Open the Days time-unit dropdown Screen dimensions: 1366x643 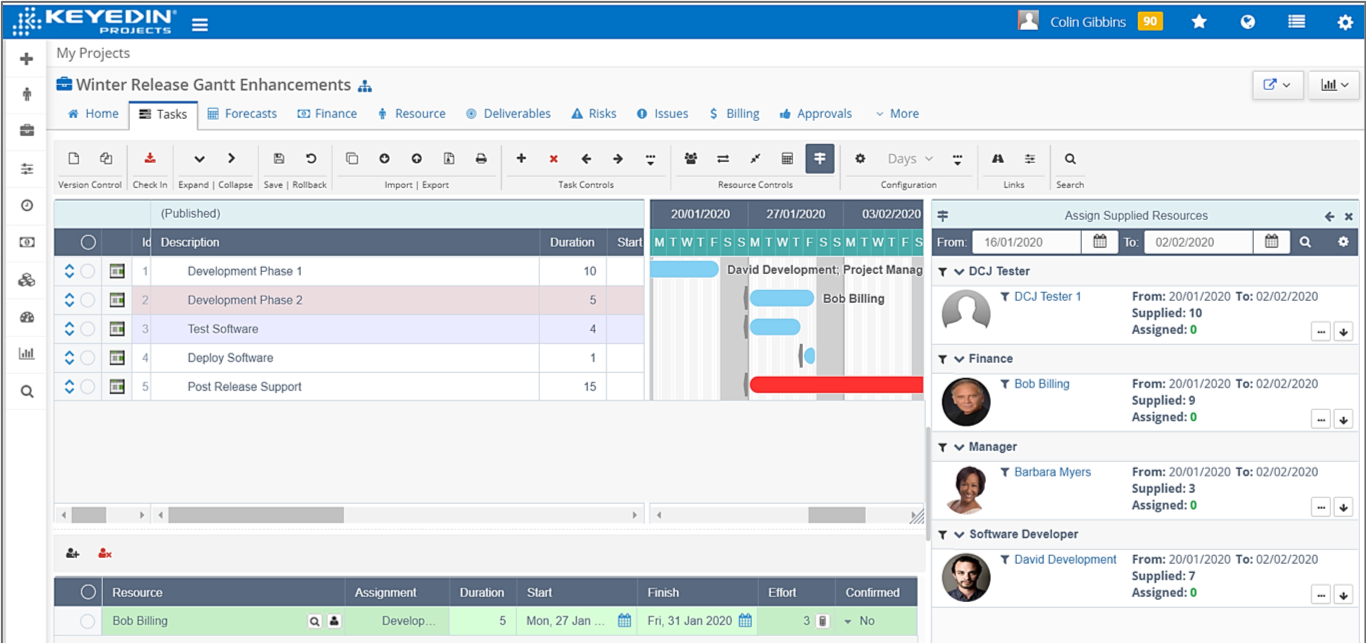click(x=910, y=158)
